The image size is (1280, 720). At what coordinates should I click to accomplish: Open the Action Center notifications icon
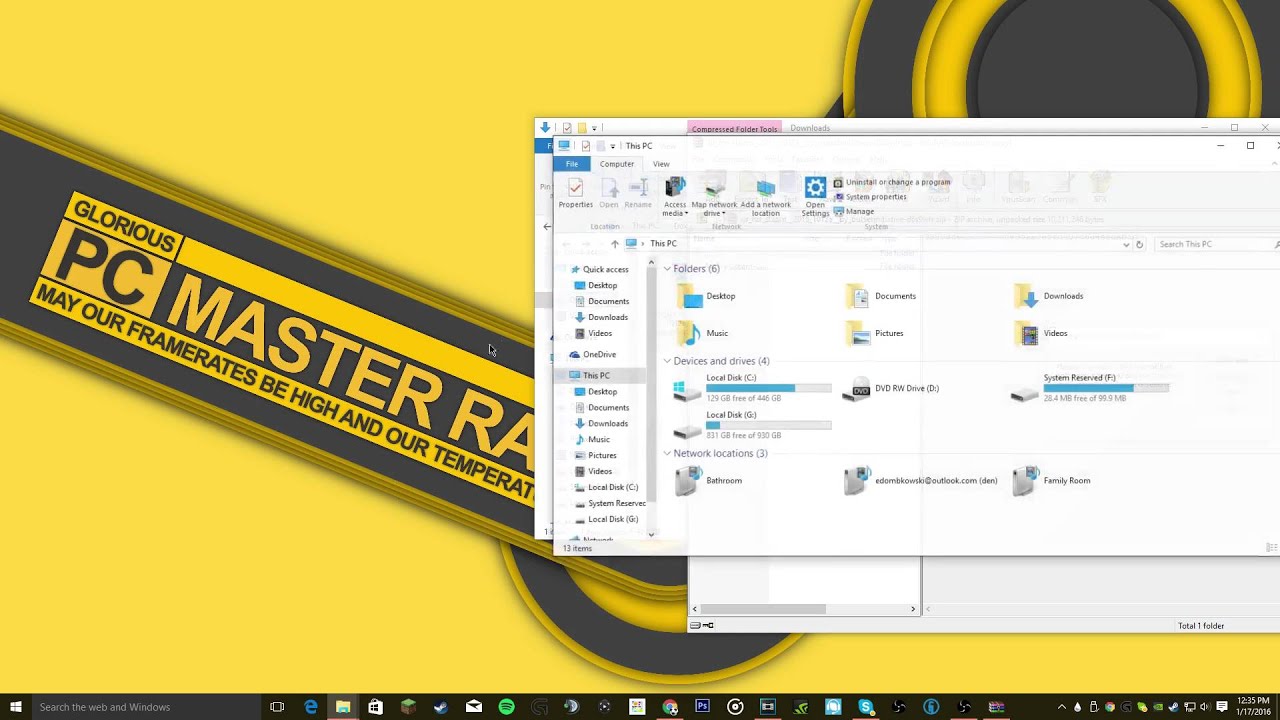1222,707
